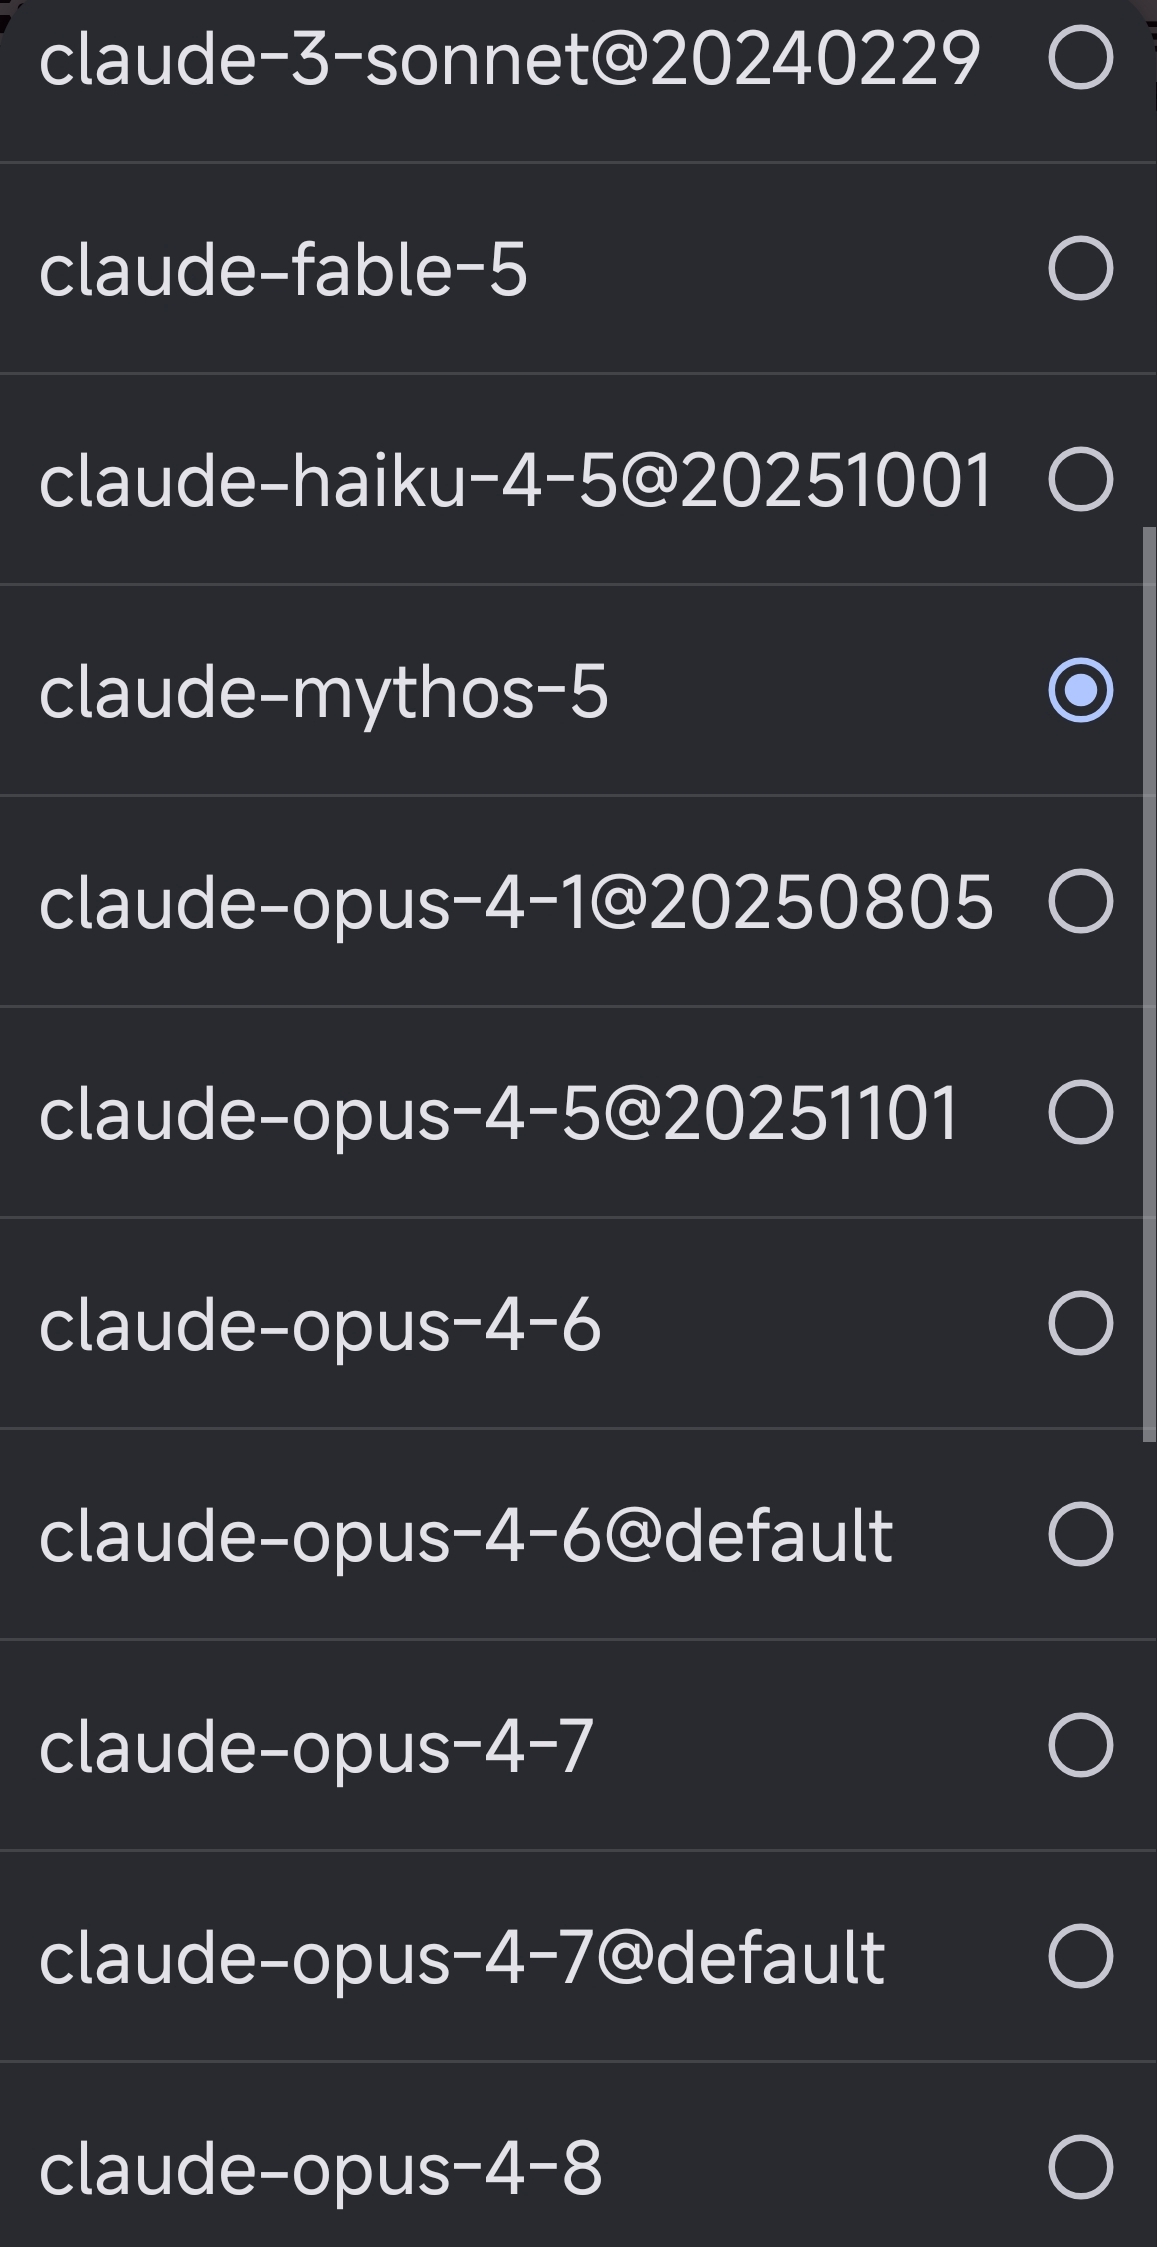Click the selected claude-mythos-5 radio button
Image resolution: width=1157 pixels, height=2247 pixels.
coord(1080,691)
